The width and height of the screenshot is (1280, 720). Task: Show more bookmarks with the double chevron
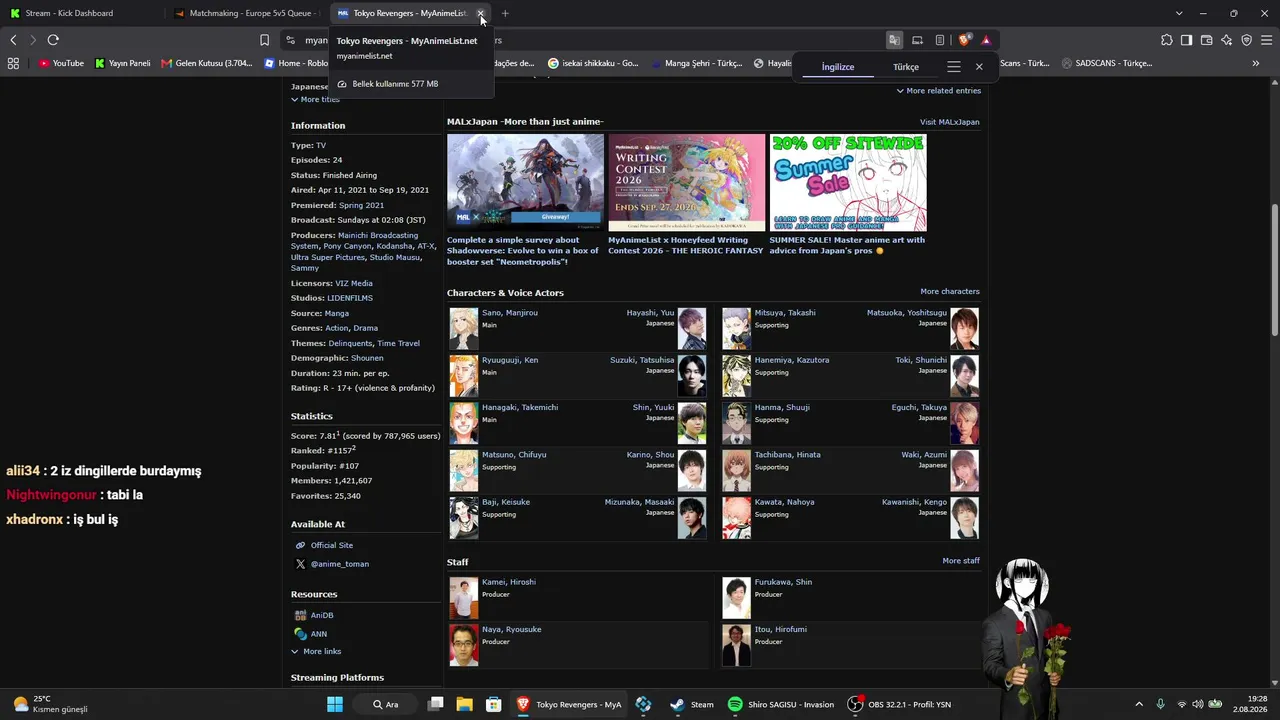tap(1256, 63)
